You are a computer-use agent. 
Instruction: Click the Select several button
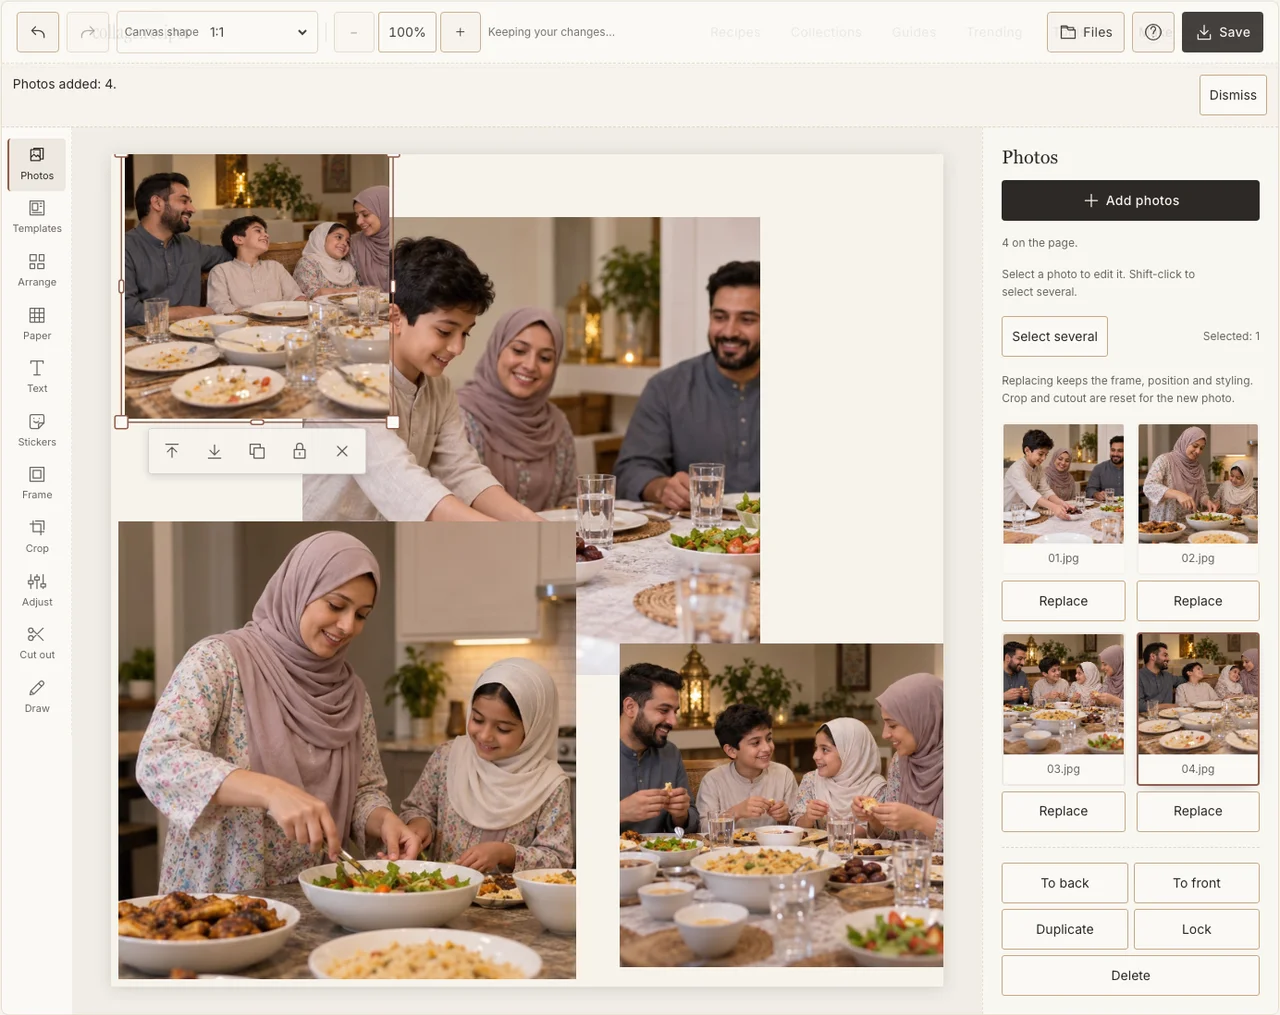click(x=1055, y=336)
